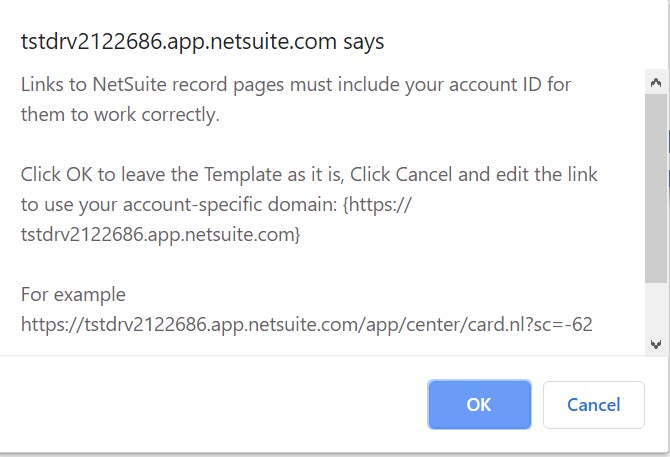Click the scrollbar down arrow
Screen dimensions: 670x457
coord(656,344)
